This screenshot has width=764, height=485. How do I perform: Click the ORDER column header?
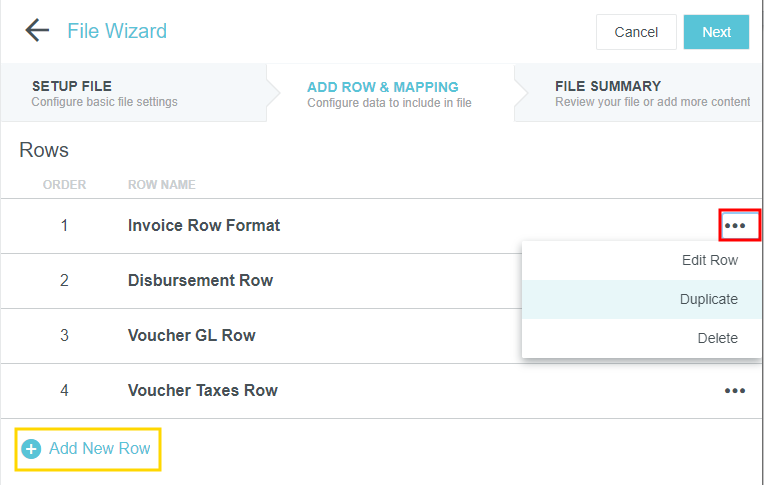(64, 185)
